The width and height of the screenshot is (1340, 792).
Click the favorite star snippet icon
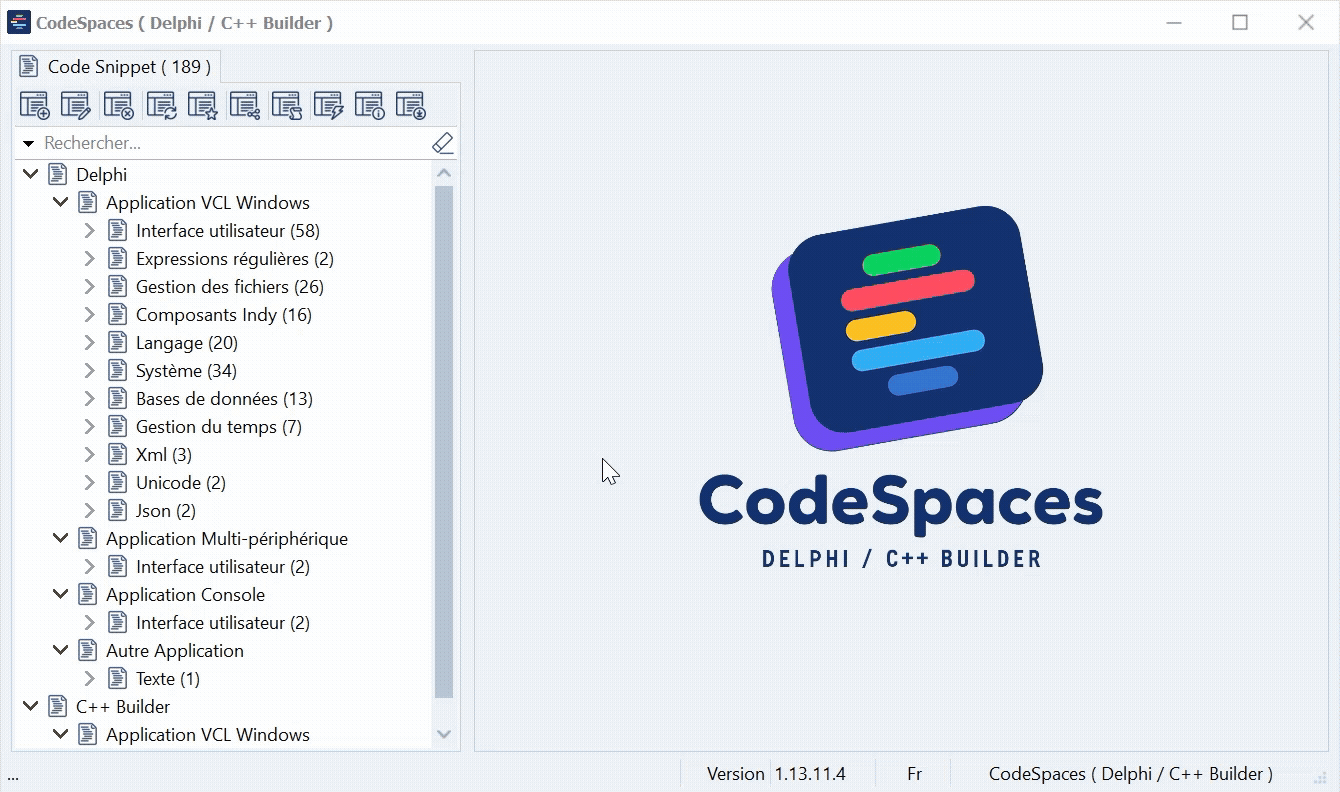click(x=202, y=105)
